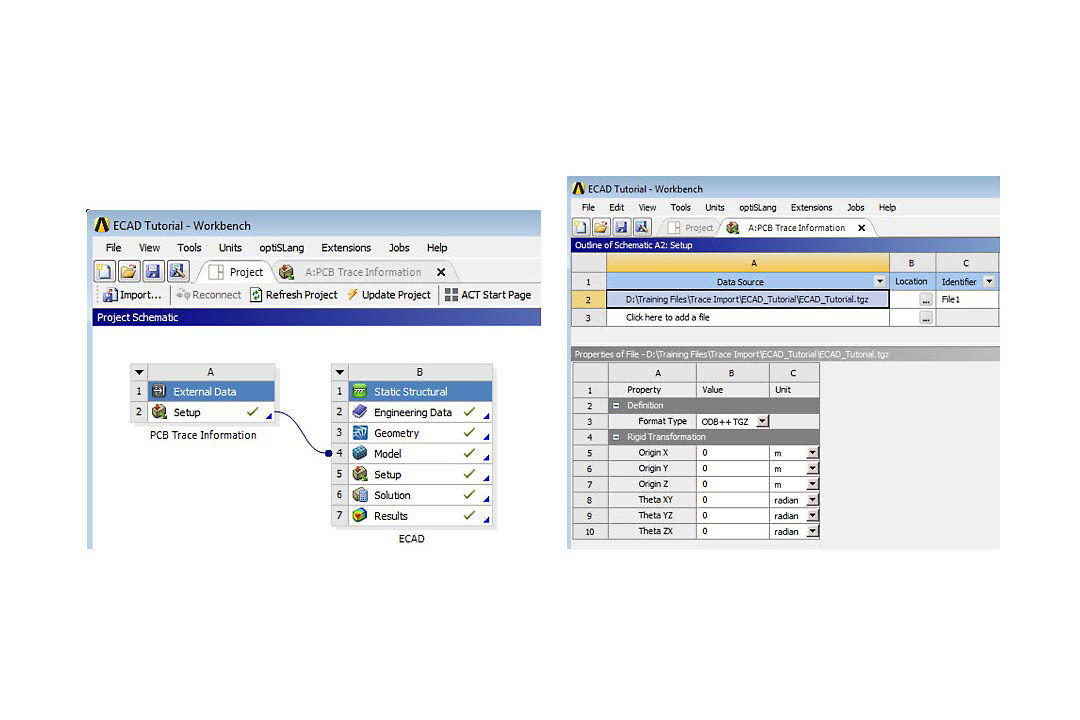Click the Reconnect toolbar item
Screen dimensions: 1080x720
tap(209, 295)
